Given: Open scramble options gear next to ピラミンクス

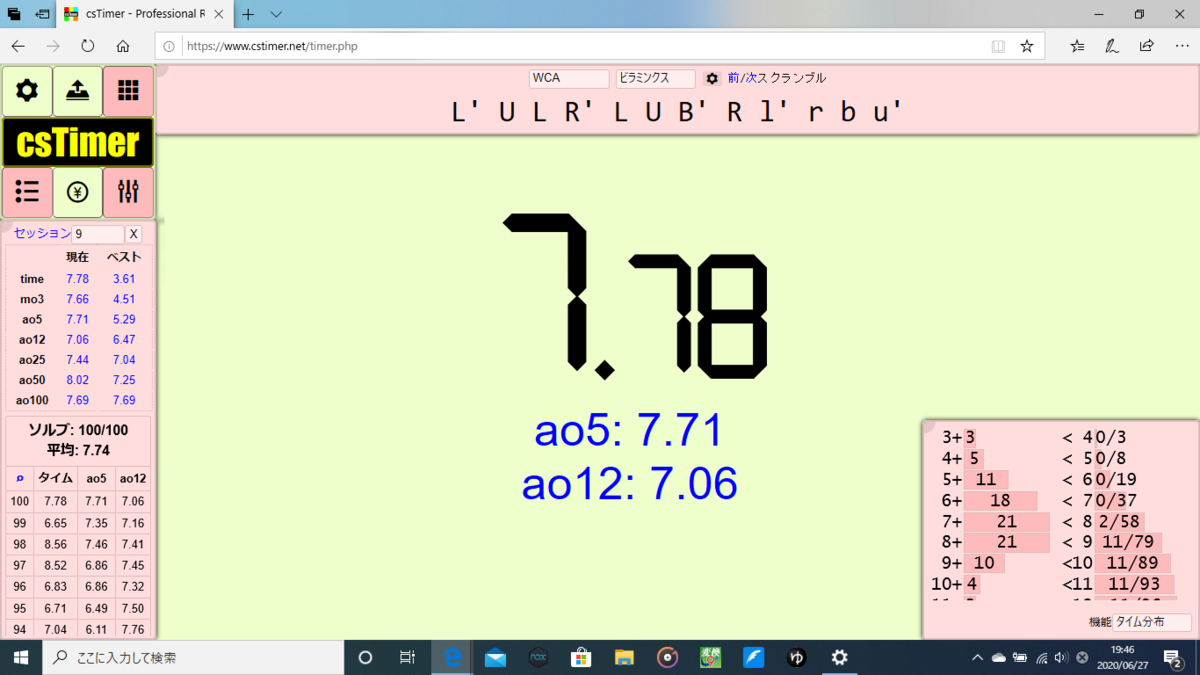Looking at the screenshot, I should 712,78.
